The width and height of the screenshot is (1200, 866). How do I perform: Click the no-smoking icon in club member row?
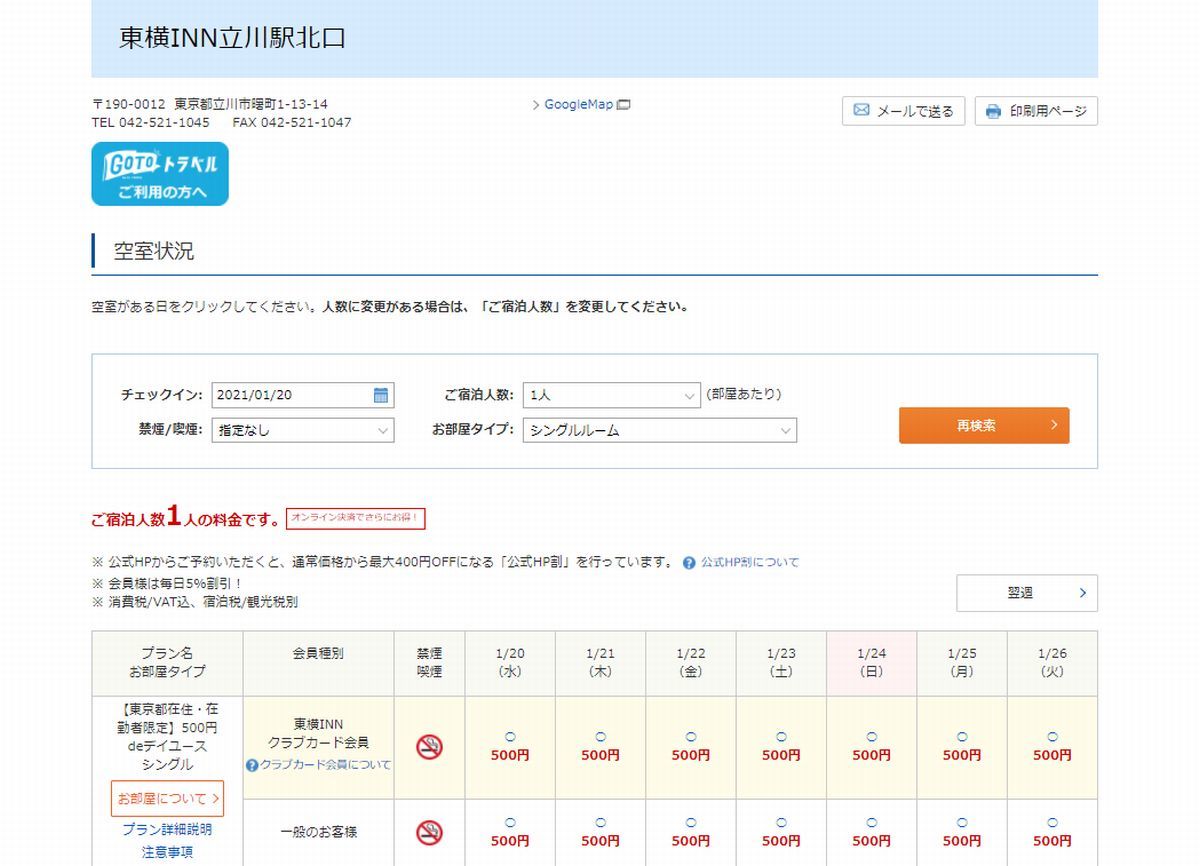[x=429, y=747]
